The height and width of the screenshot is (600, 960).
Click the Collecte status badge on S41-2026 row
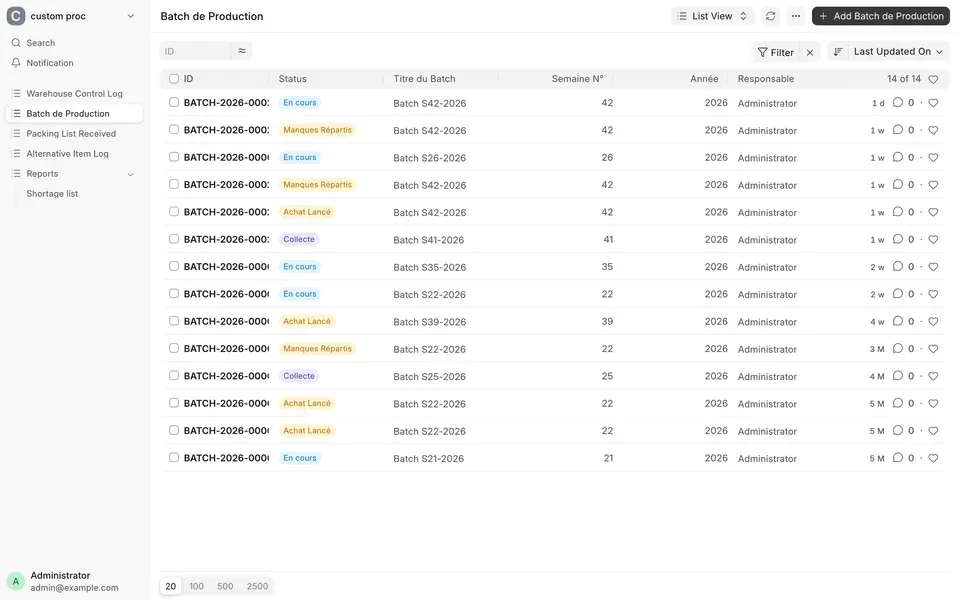point(299,239)
